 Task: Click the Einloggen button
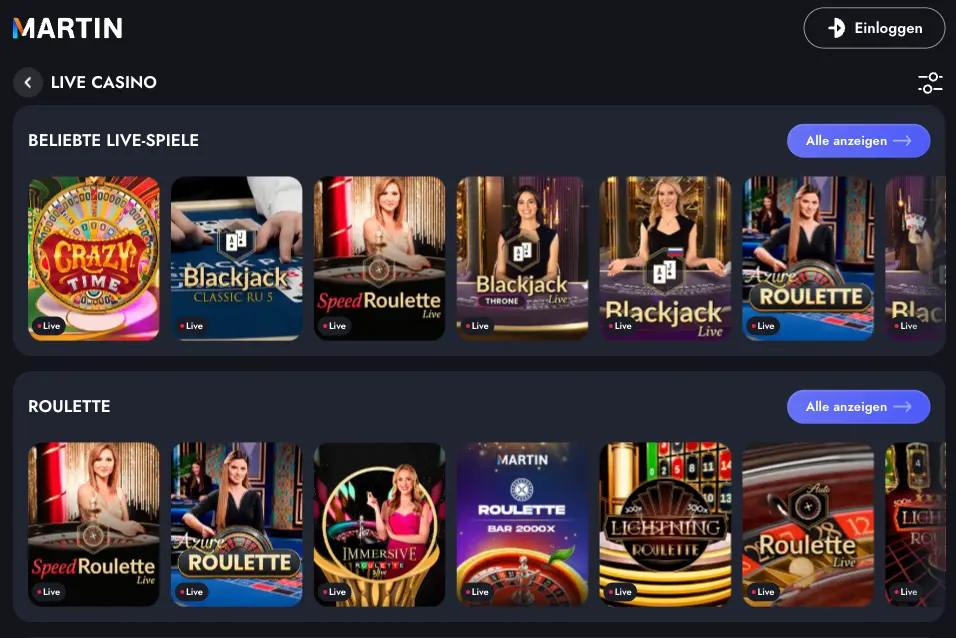[874, 28]
